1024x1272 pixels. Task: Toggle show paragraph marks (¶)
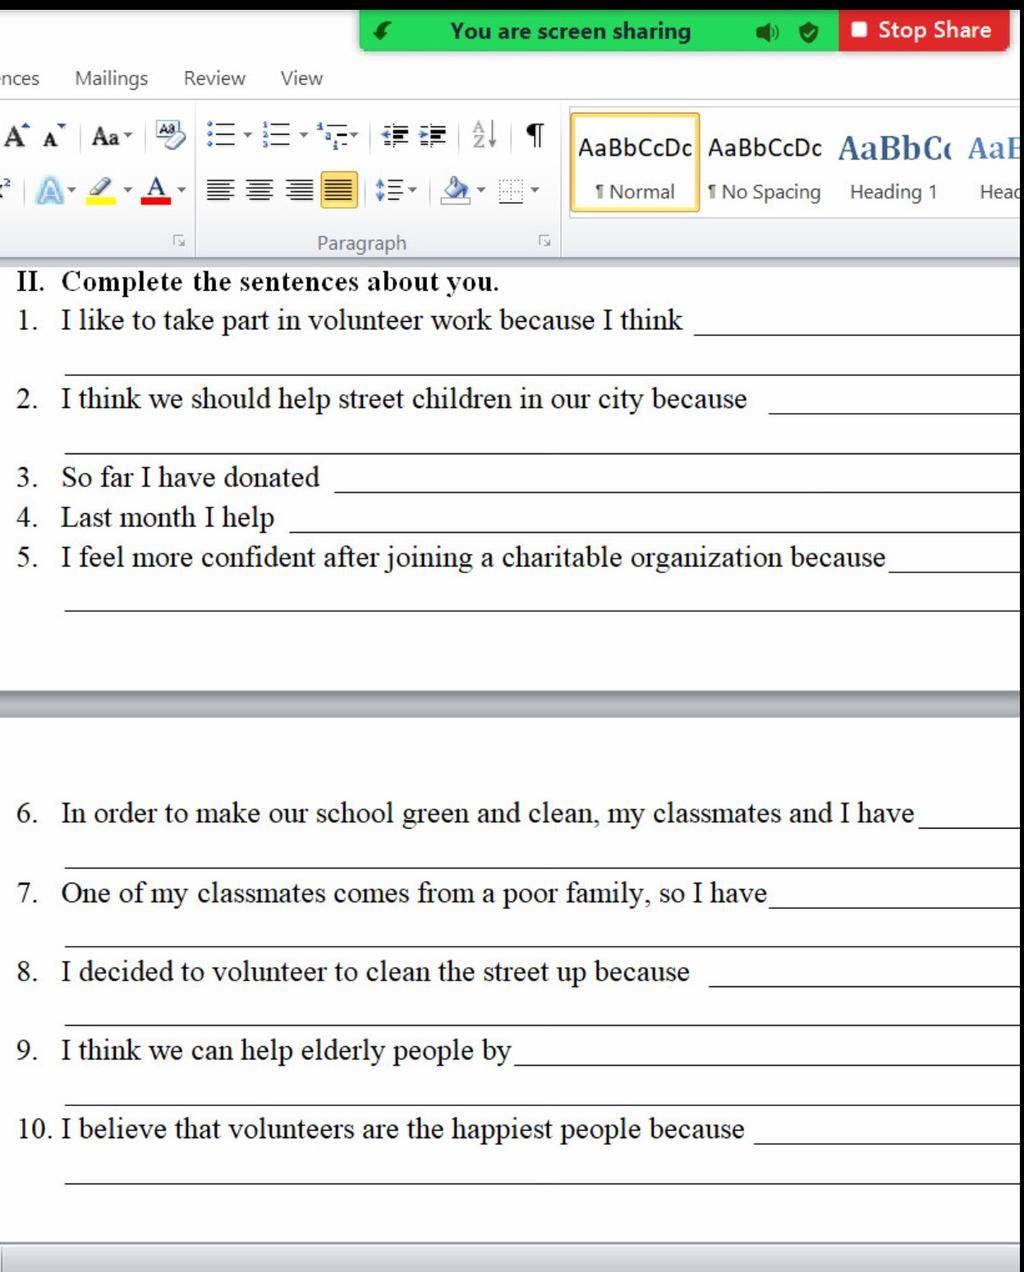pos(535,134)
